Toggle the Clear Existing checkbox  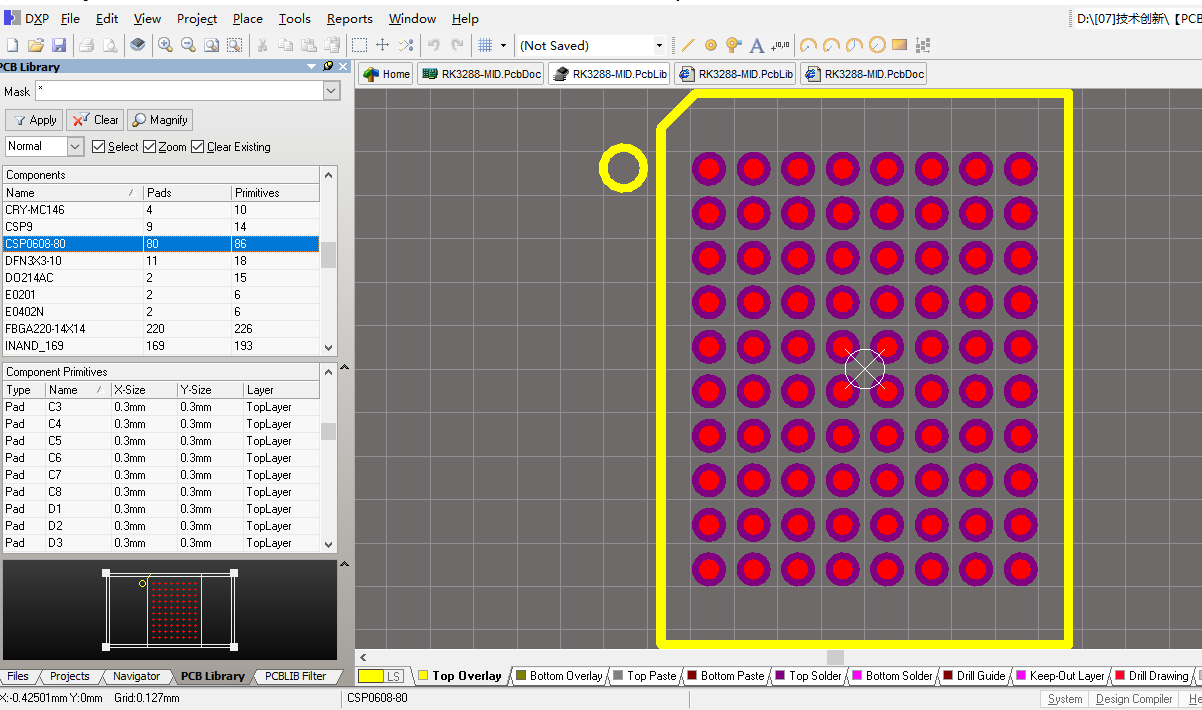click(197, 147)
